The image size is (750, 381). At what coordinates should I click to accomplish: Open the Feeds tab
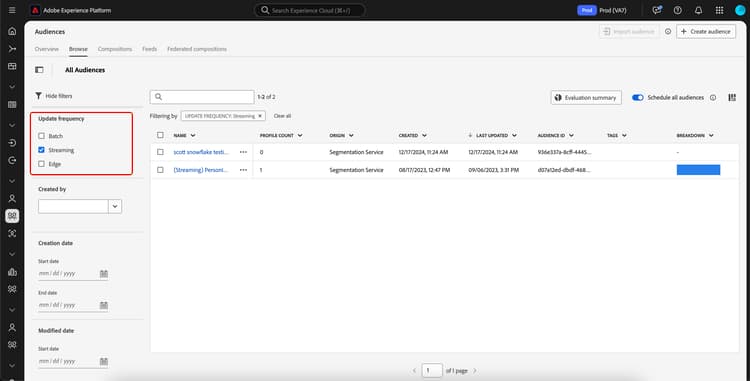point(149,49)
